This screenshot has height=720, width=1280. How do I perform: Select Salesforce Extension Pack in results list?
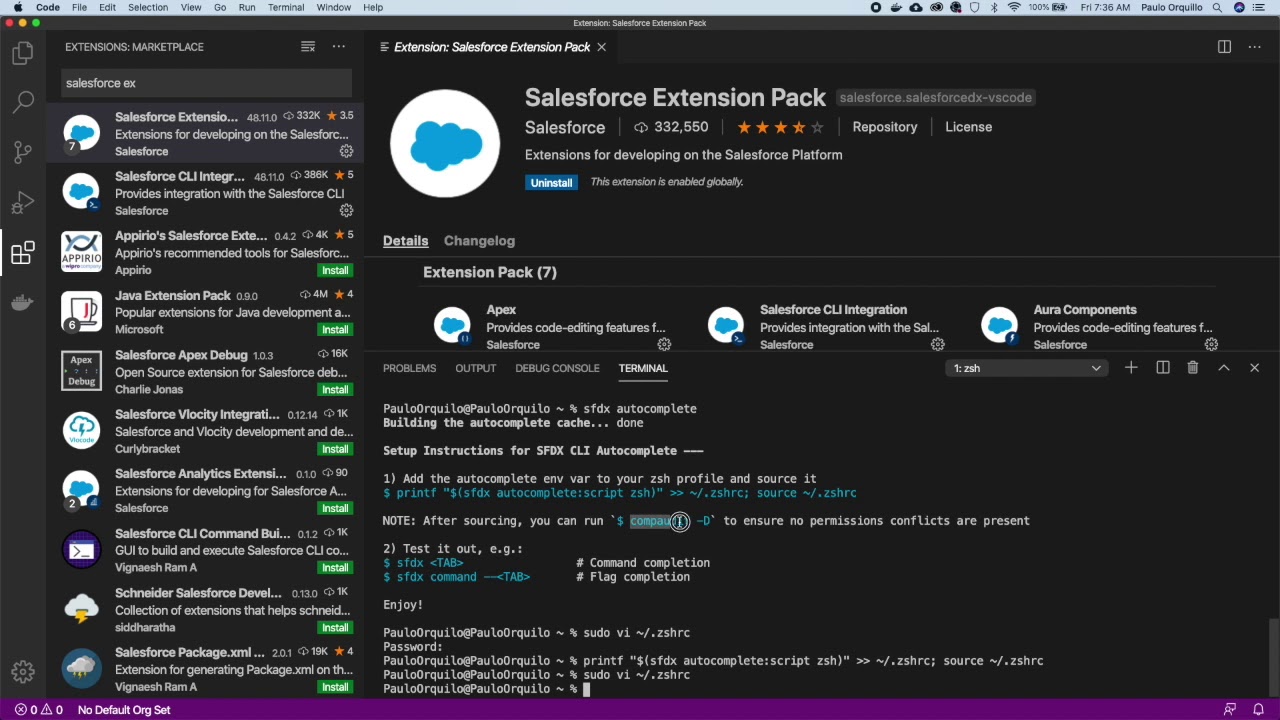point(205,134)
